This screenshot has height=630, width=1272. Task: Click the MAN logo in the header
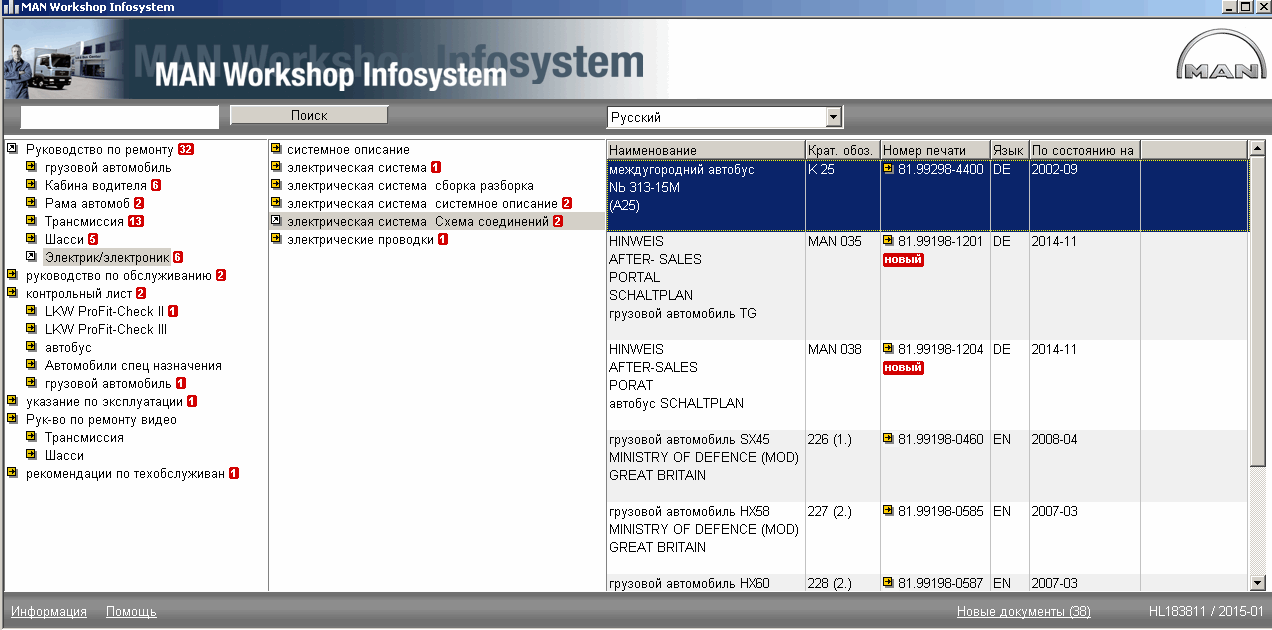pos(1220,56)
